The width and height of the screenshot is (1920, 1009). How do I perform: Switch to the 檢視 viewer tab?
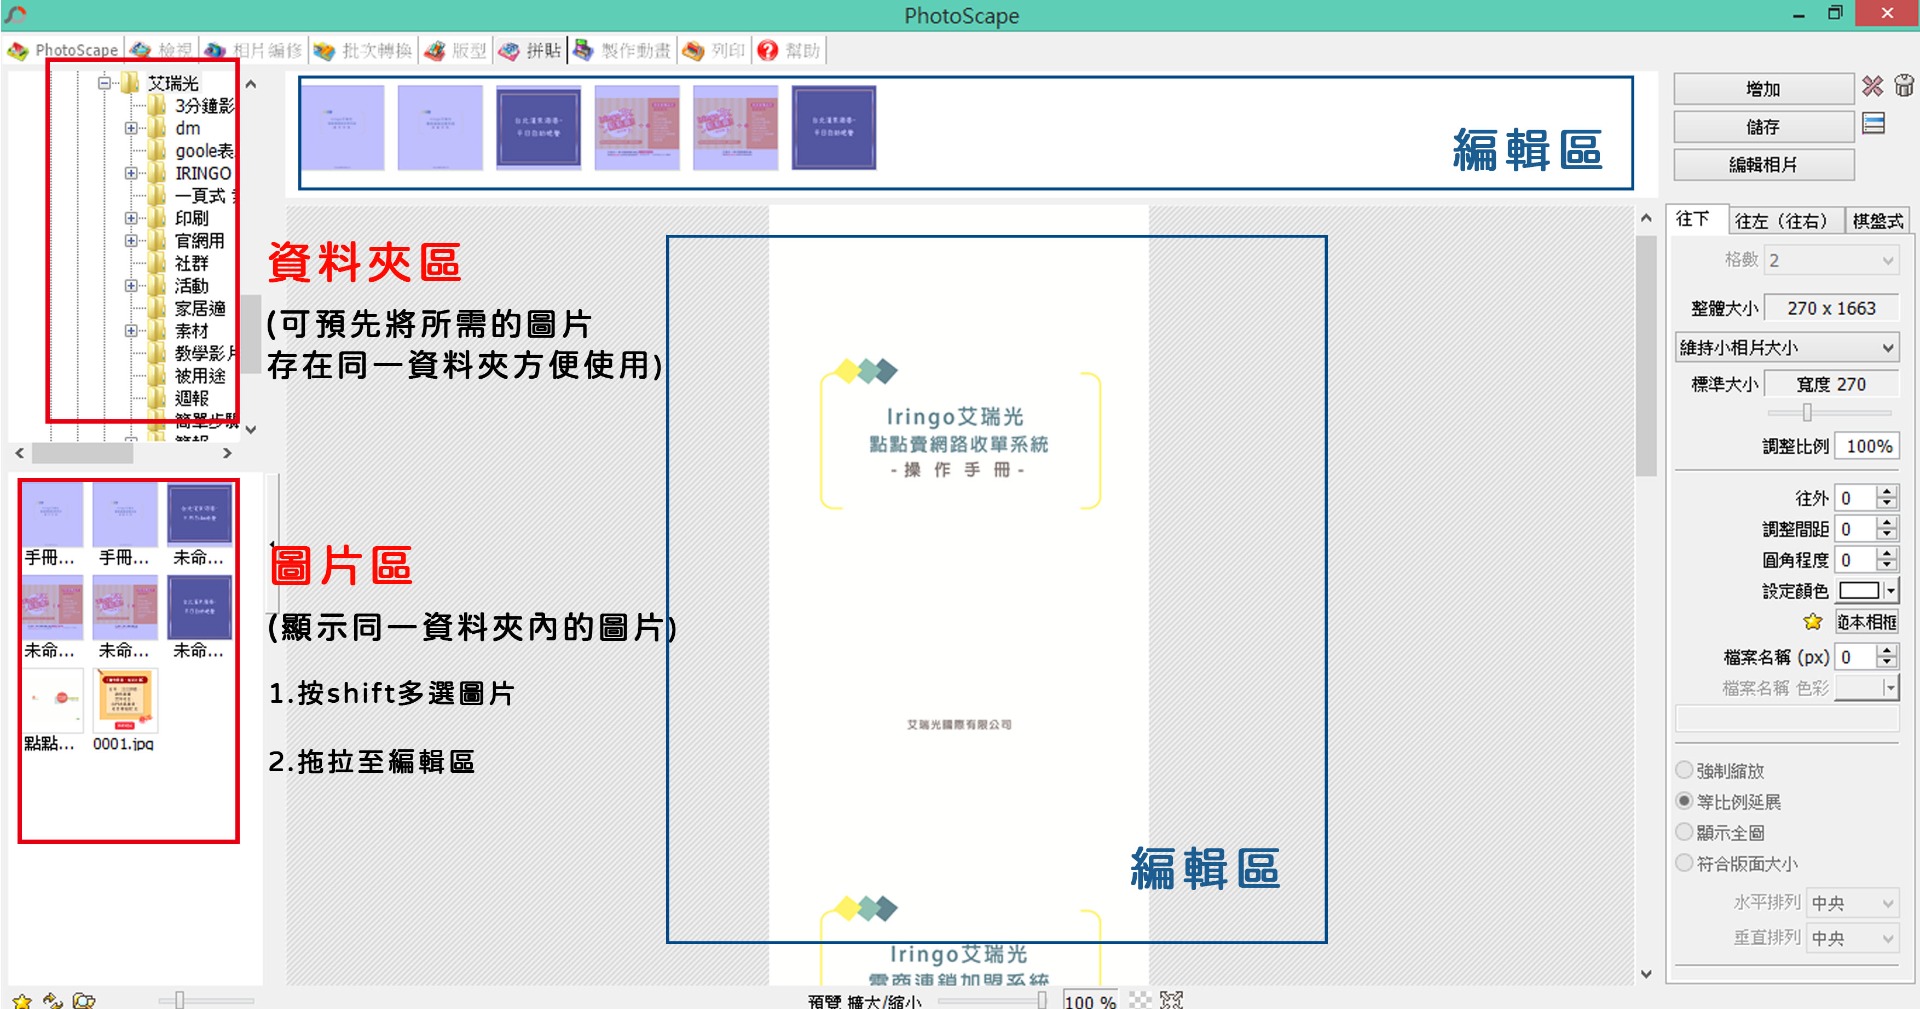(x=162, y=50)
